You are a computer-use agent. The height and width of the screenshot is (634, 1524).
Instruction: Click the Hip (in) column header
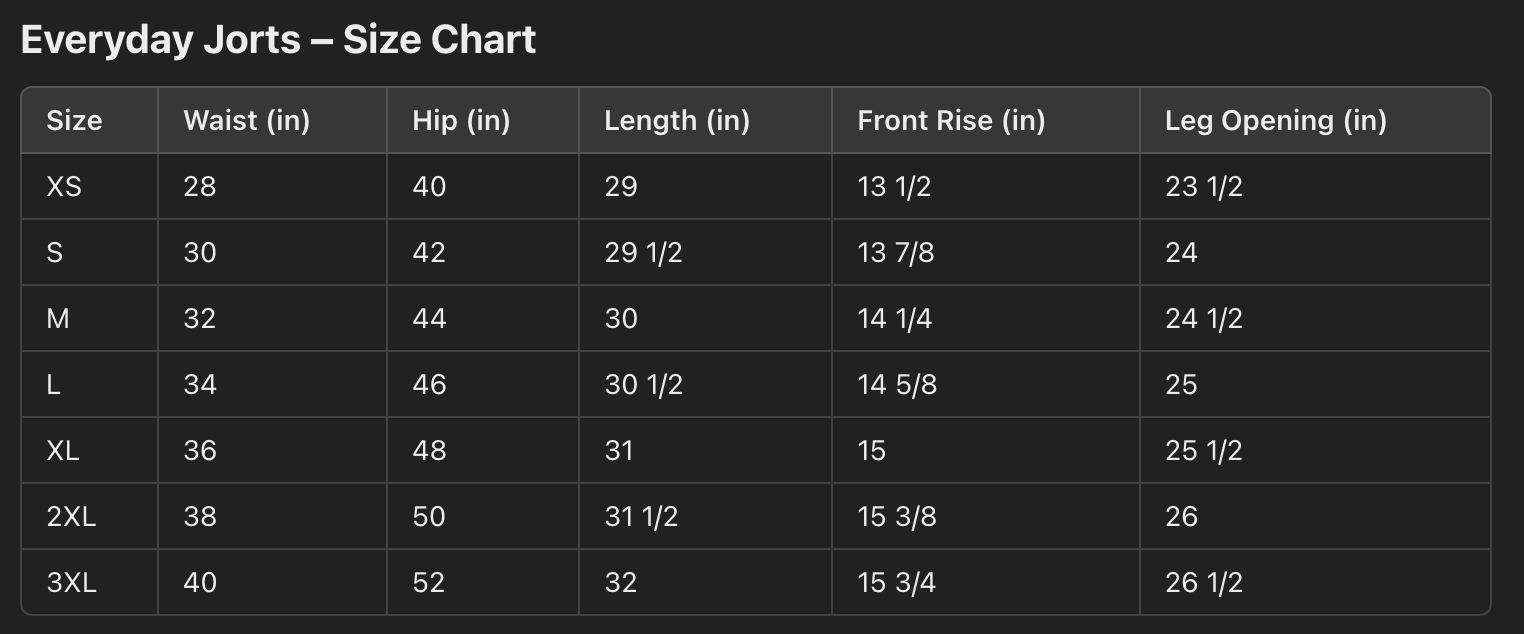click(461, 121)
